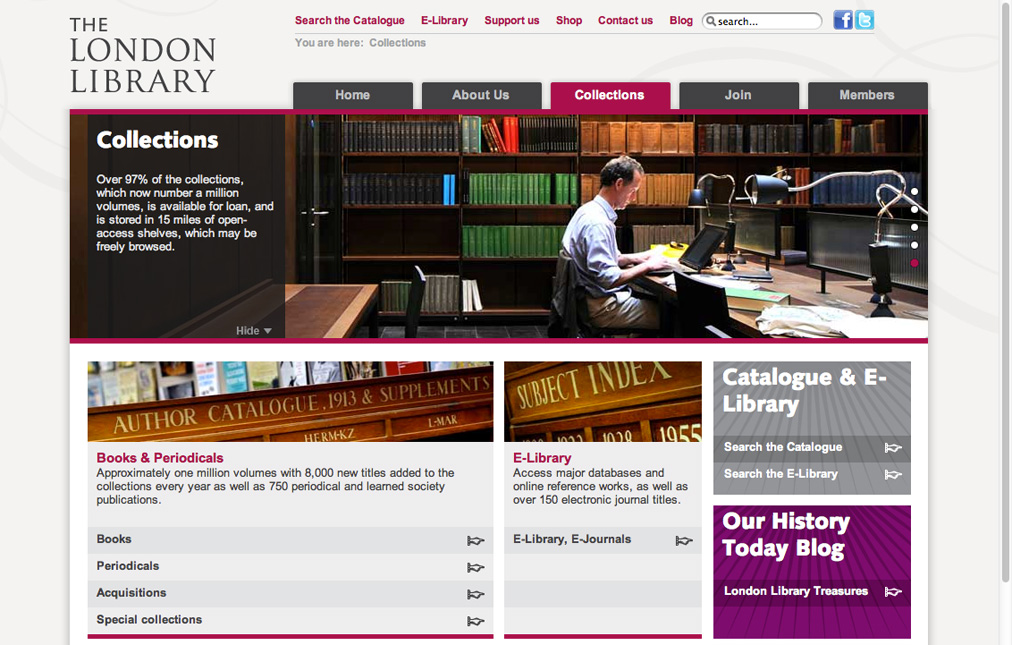The image size is (1012, 645).
Task: Click the Catalogue & E-Library heading
Action: (804, 390)
